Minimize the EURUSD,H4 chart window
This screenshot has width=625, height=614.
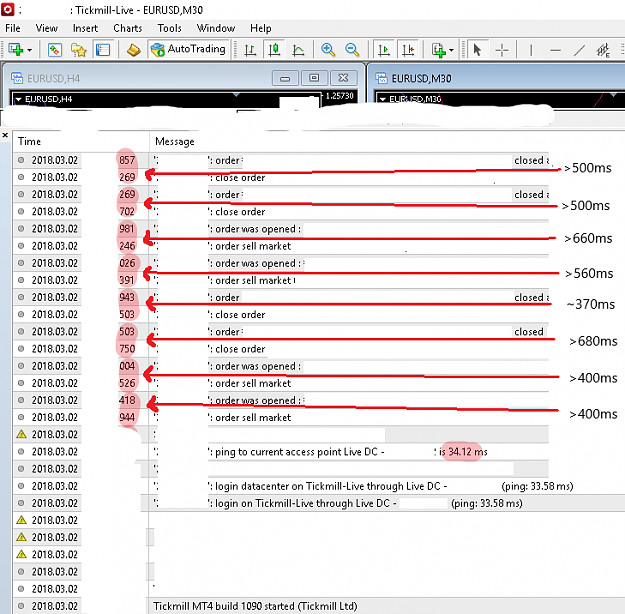[x=285, y=78]
